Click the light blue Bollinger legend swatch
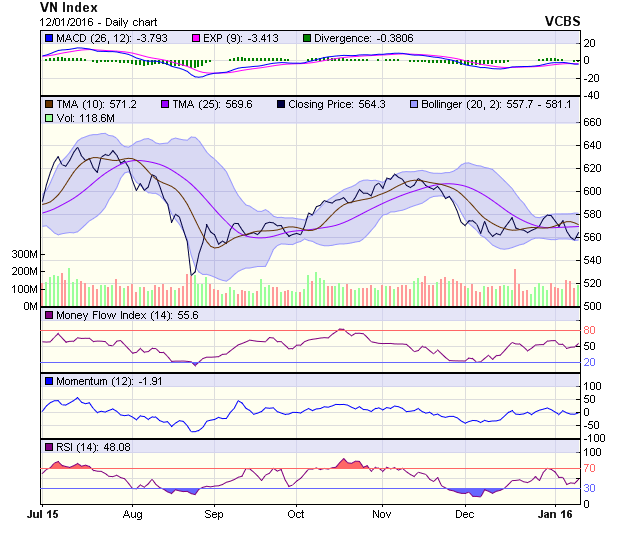Viewport: 620px width, 535px height. (x=414, y=103)
